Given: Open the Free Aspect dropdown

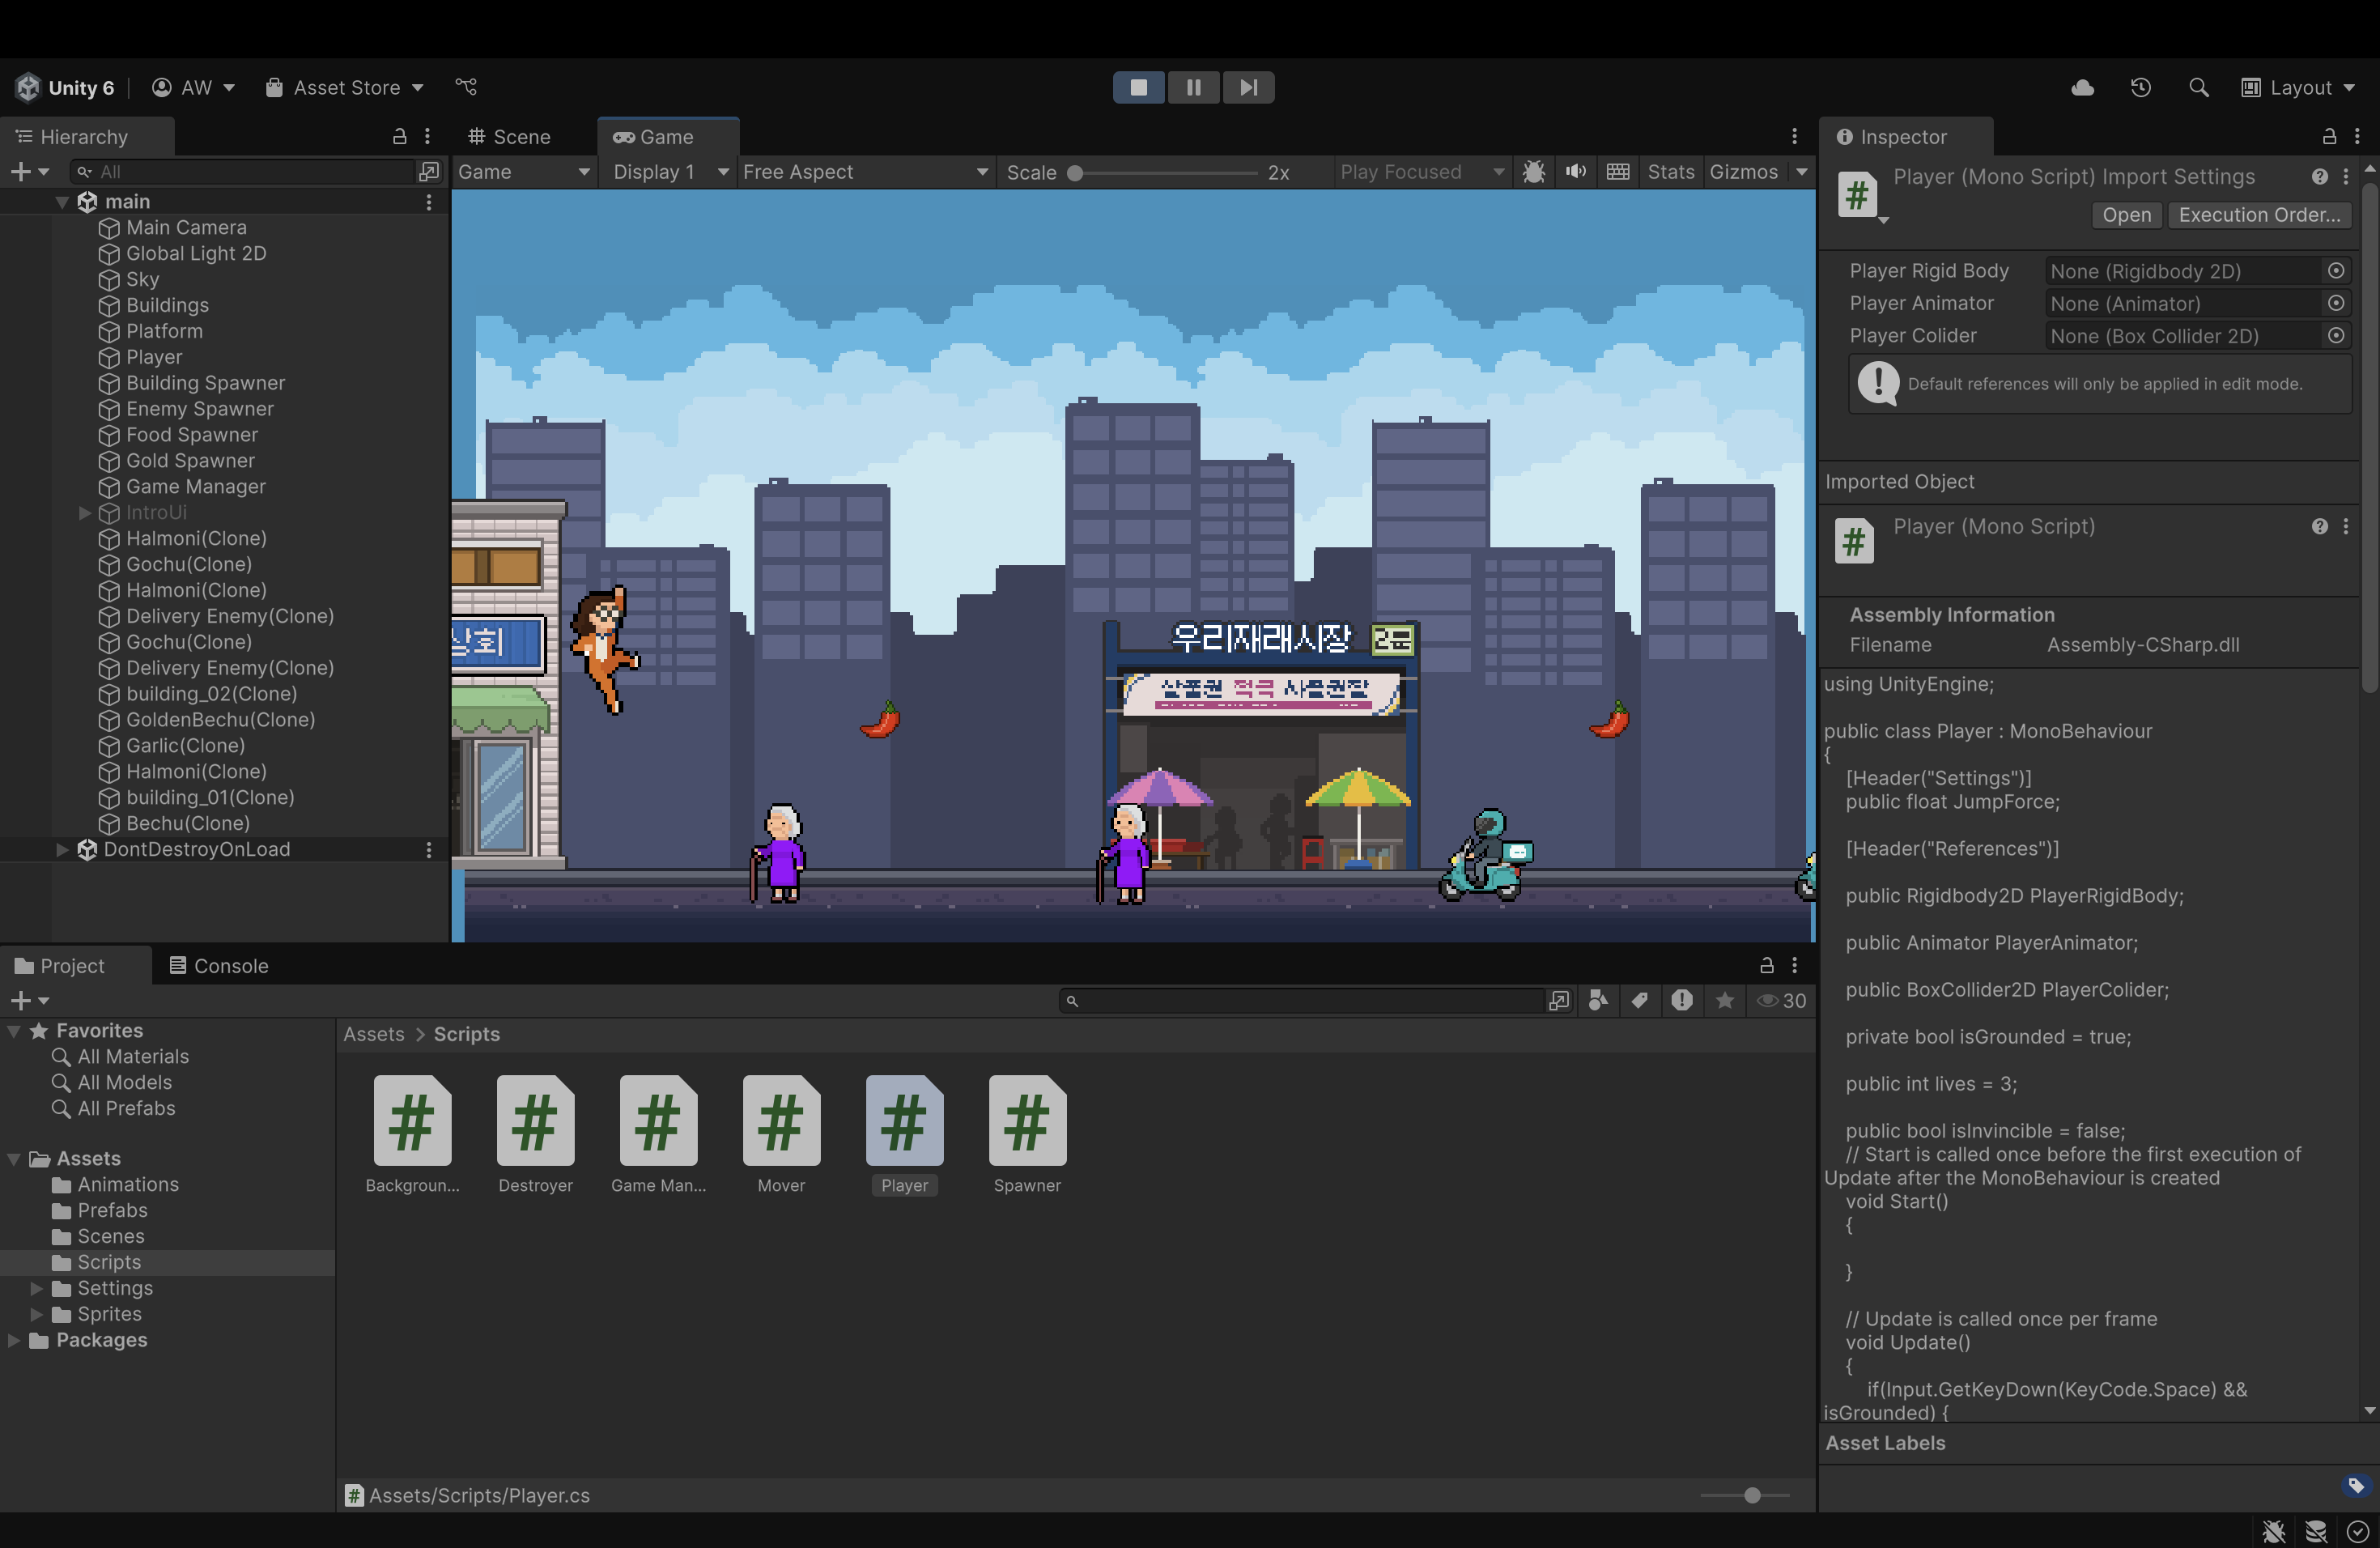Looking at the screenshot, I should [x=864, y=172].
